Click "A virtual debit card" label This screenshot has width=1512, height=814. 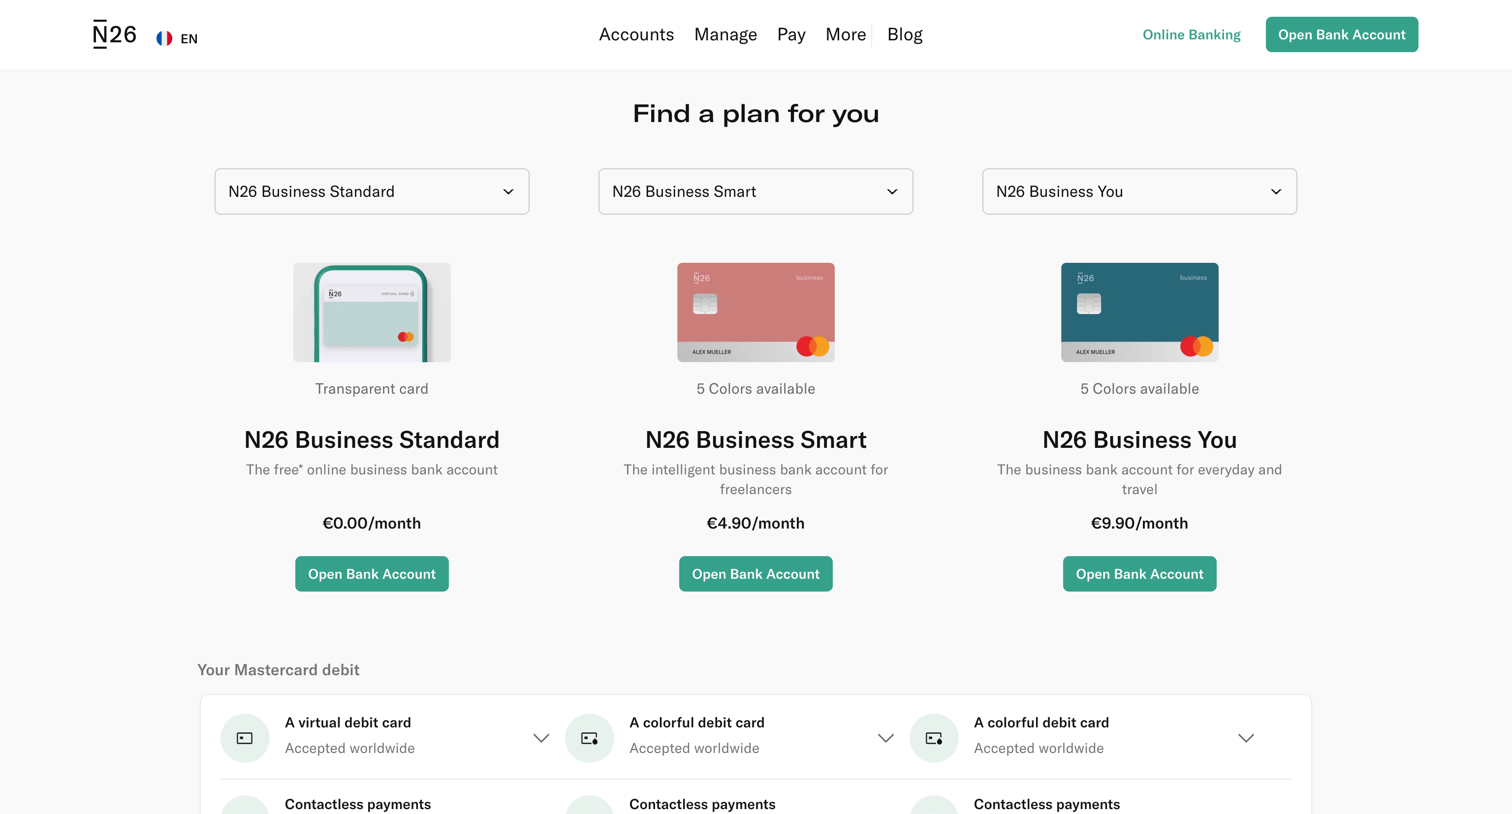348,722
